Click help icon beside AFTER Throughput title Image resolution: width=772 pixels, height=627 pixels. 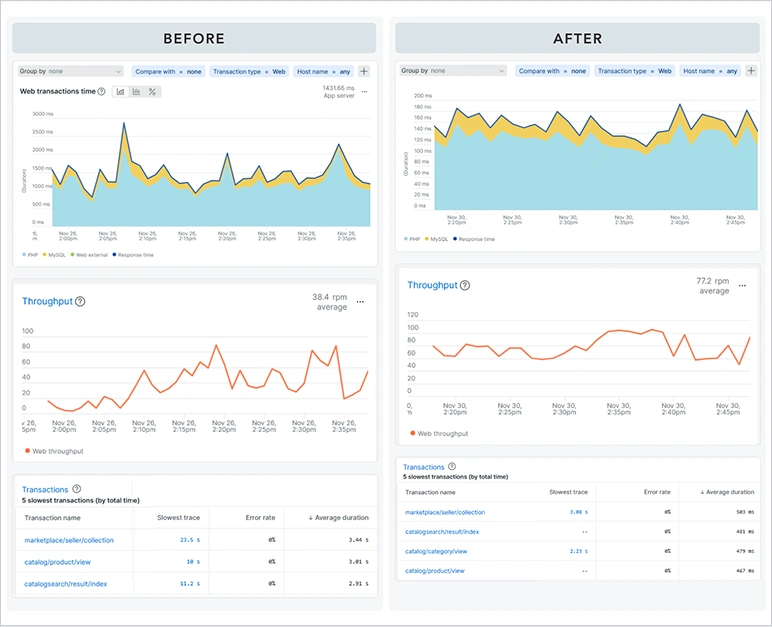[465, 285]
